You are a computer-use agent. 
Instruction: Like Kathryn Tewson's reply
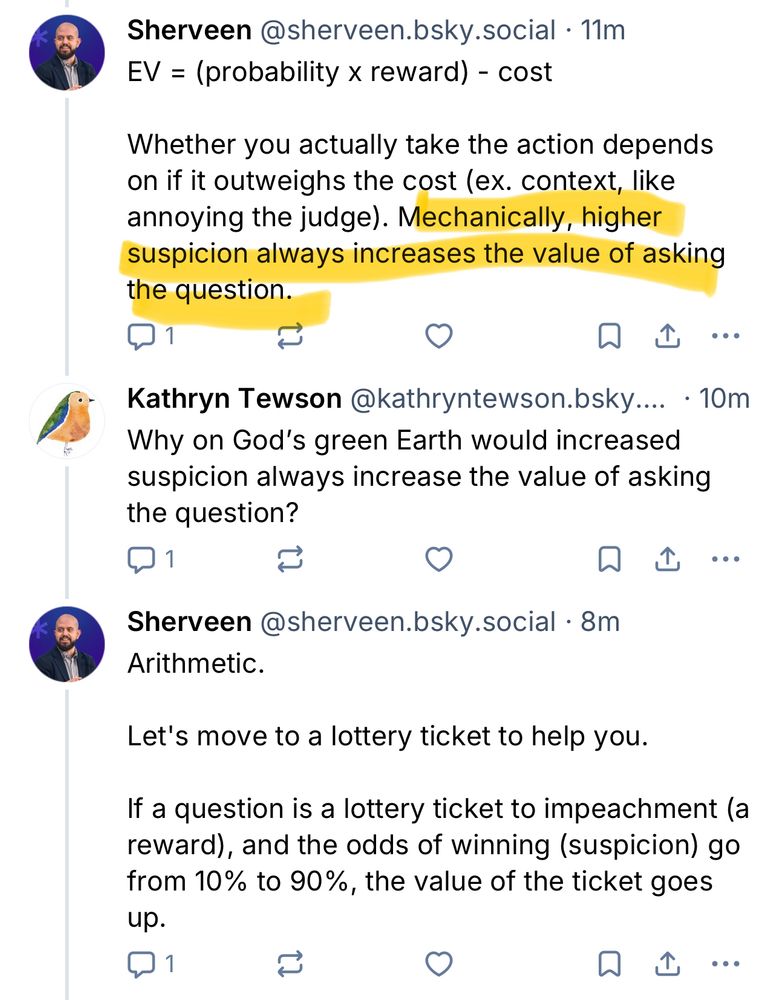436,559
